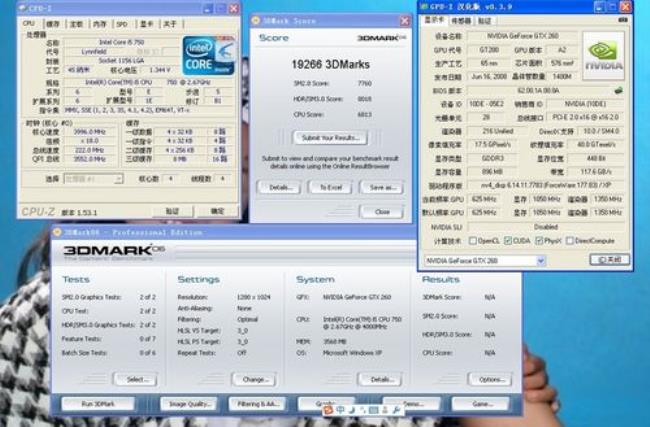Screen dimensions: 650x427
Task: Open the NVIDIA GeForce GTX 260 card dropdown
Action: 541,261
